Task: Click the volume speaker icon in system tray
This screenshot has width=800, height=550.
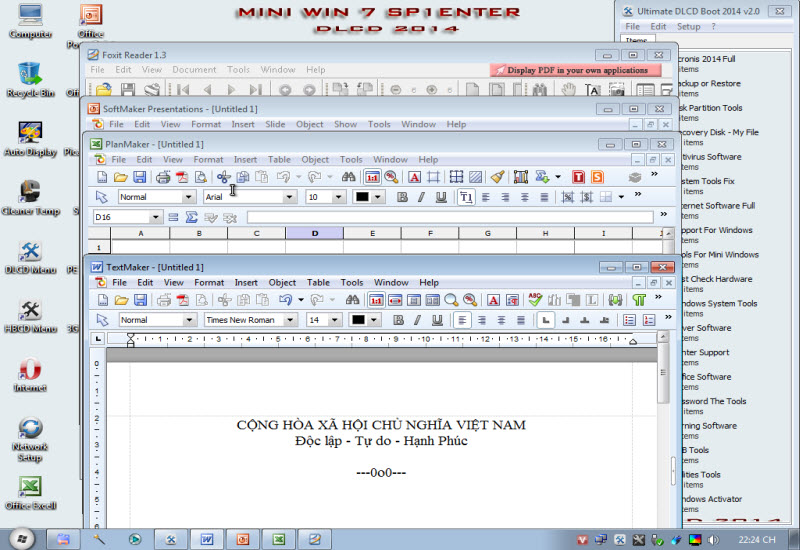Action: click(713, 539)
